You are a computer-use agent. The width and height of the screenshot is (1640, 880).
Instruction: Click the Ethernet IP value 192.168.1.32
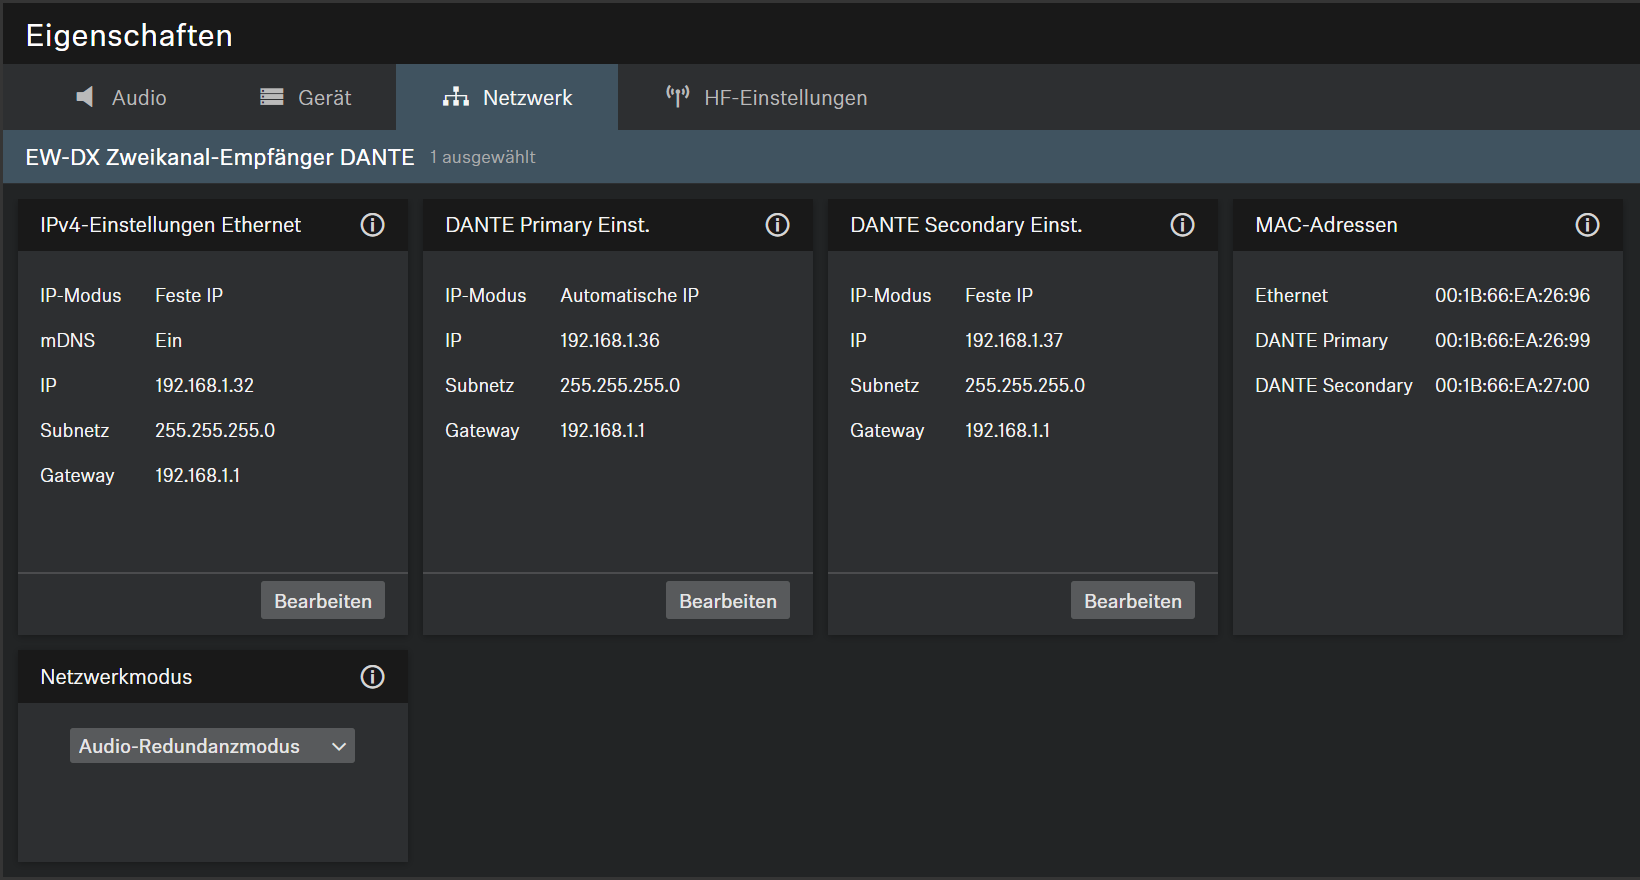204,386
